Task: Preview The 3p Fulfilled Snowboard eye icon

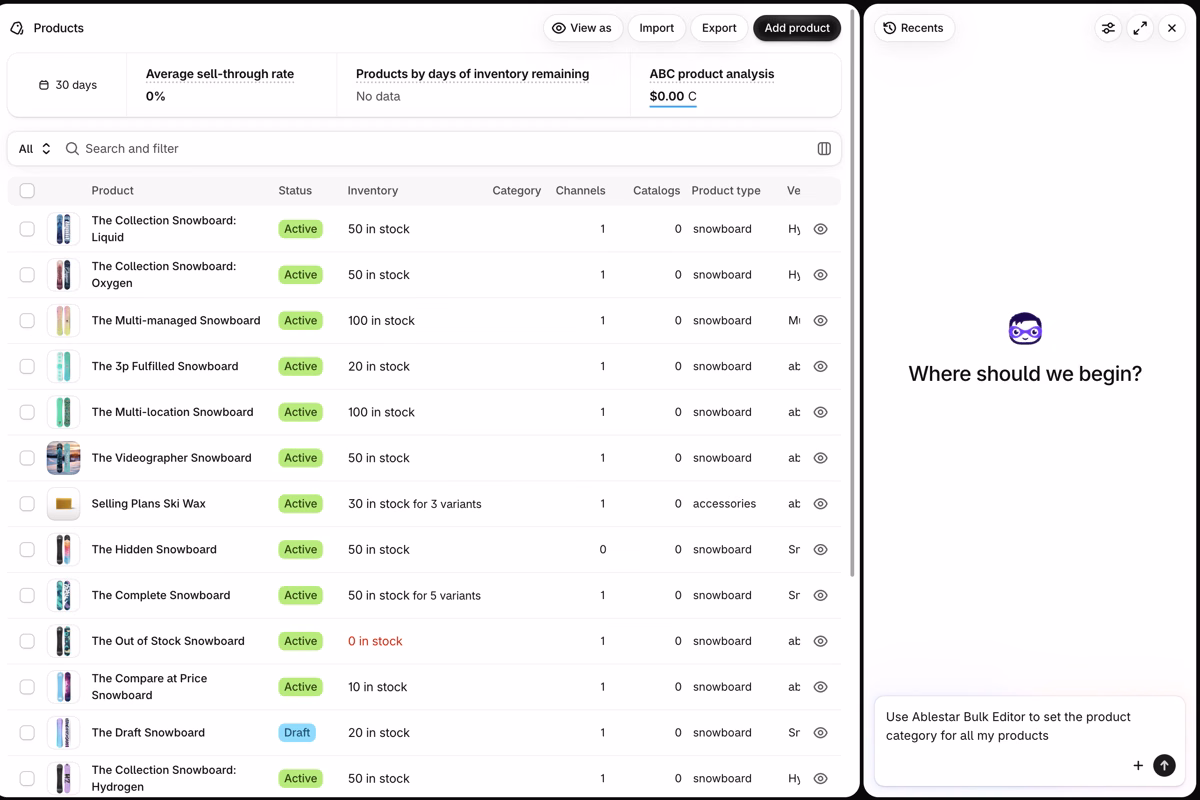Action: tap(820, 366)
